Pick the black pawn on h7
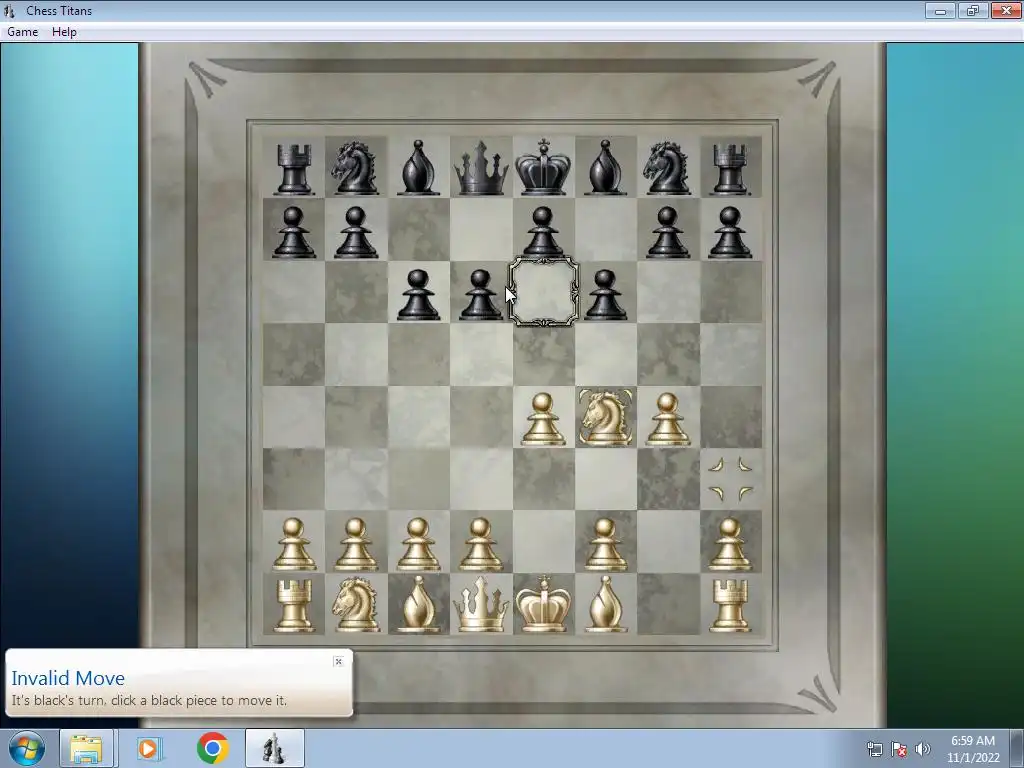Viewport: 1024px width, 768px height. [730, 232]
